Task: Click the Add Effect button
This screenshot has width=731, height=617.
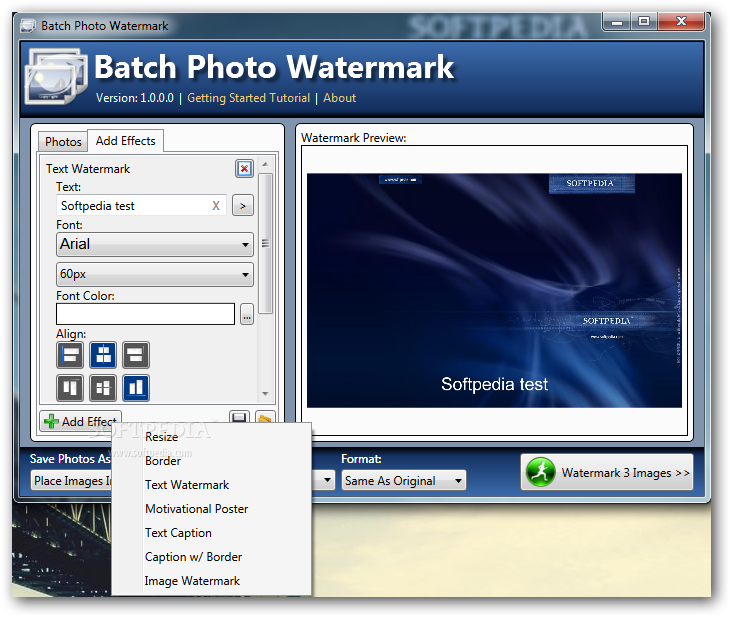Action: [x=81, y=421]
